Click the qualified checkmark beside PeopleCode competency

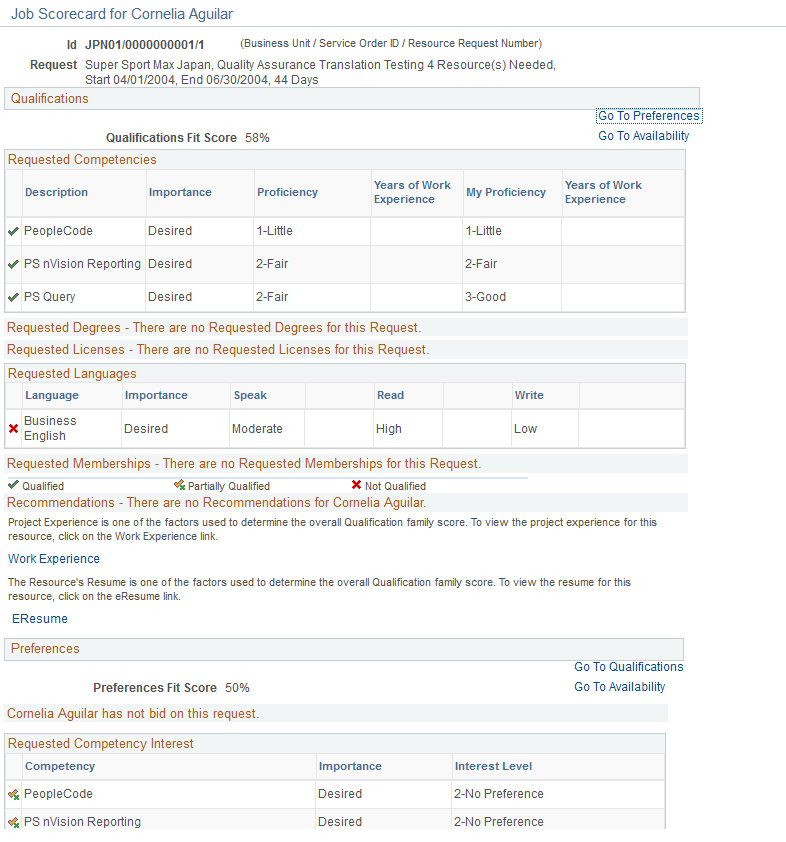(13, 231)
